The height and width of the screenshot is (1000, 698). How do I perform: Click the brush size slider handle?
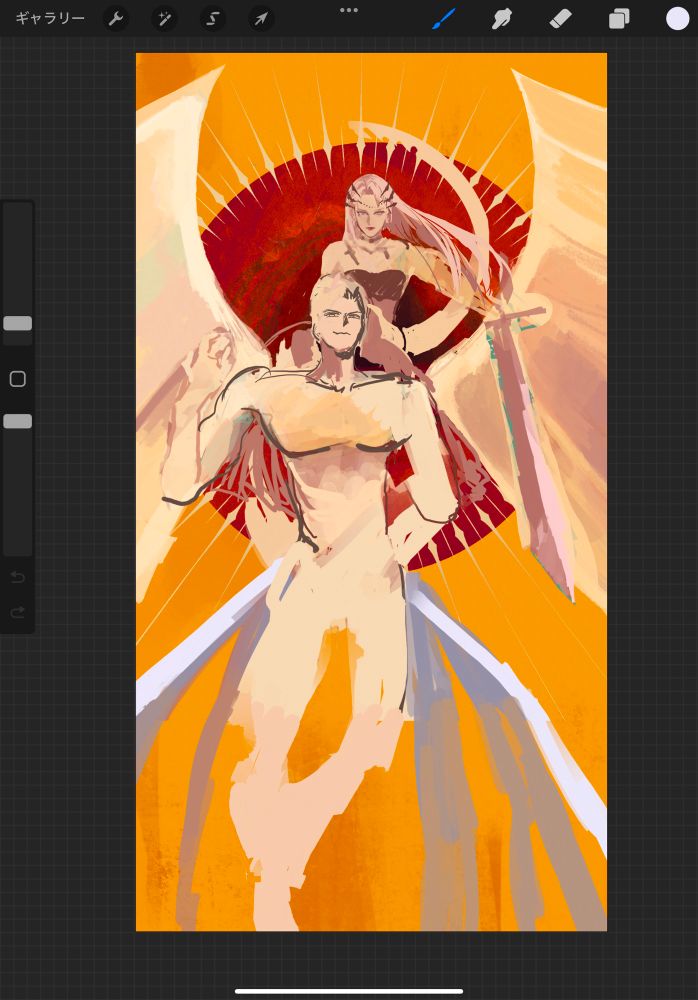click(18, 323)
